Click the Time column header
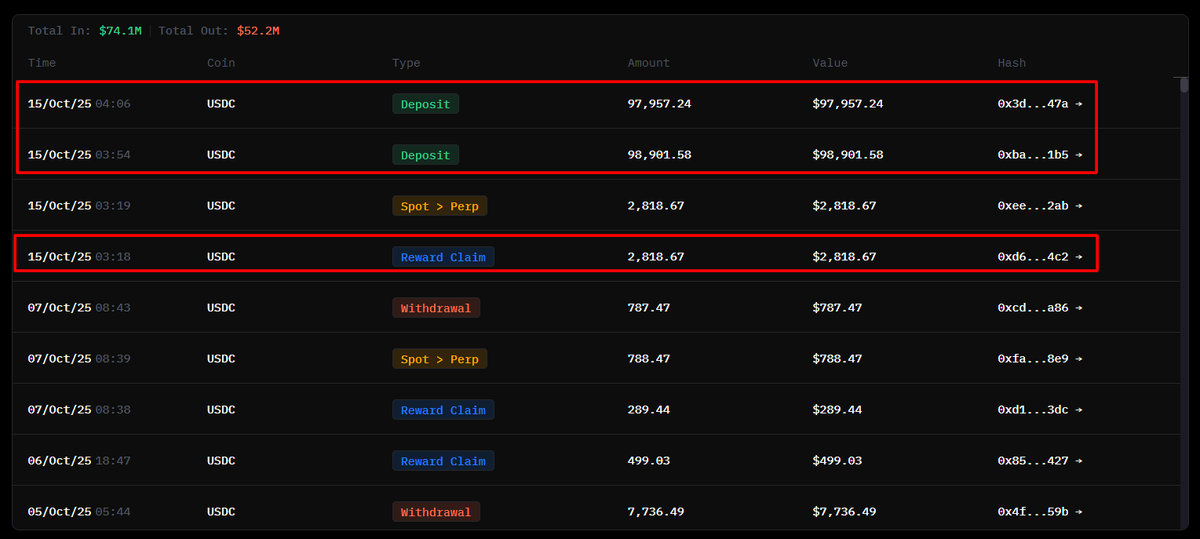 42,63
